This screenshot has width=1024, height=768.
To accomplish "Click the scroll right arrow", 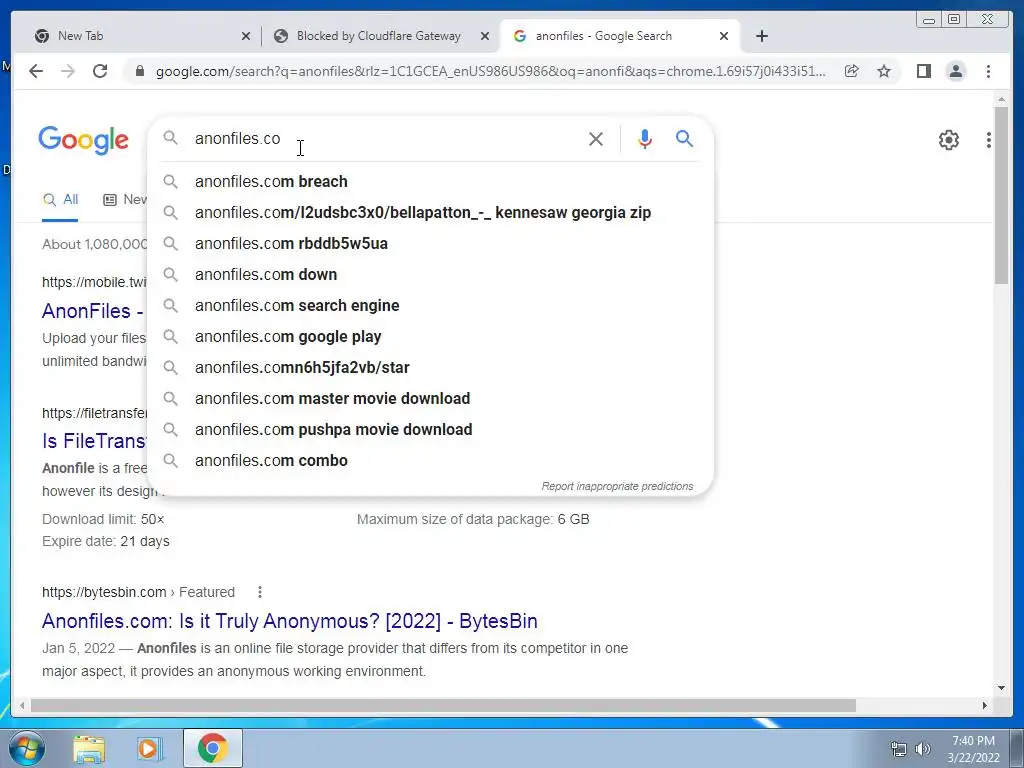I will click(x=985, y=706).
